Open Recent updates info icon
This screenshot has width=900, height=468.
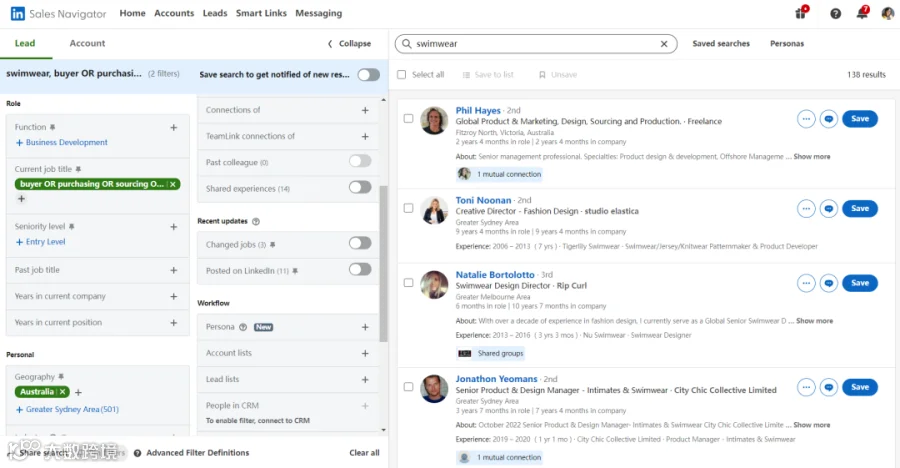tap(256, 222)
